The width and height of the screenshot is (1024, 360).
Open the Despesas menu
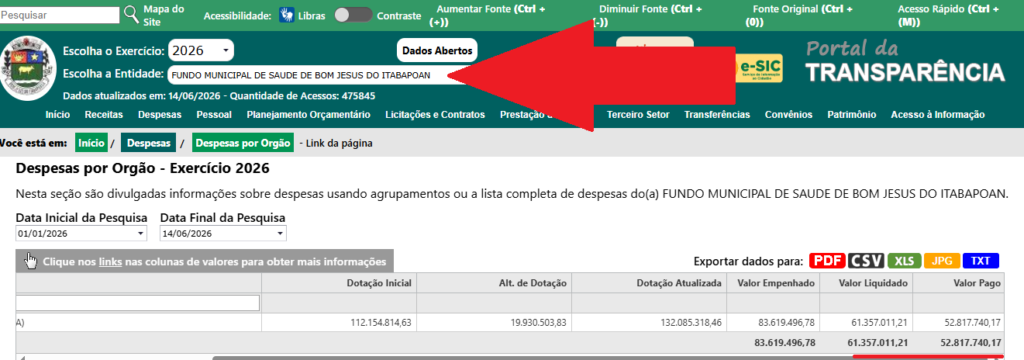coord(160,115)
